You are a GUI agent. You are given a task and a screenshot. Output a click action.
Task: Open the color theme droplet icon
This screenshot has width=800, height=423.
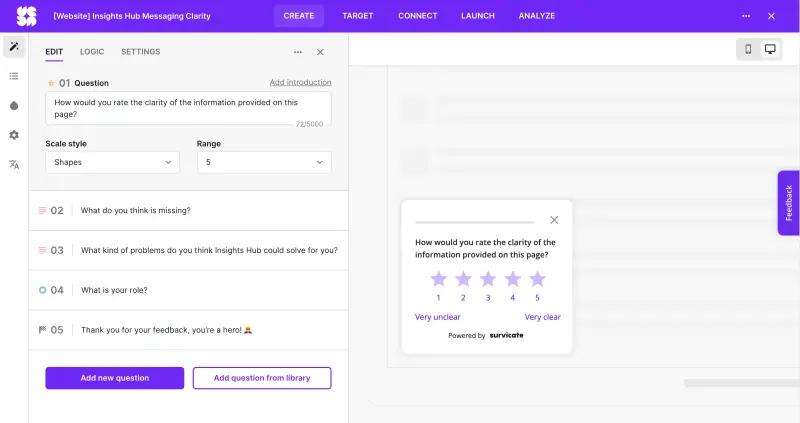point(14,106)
